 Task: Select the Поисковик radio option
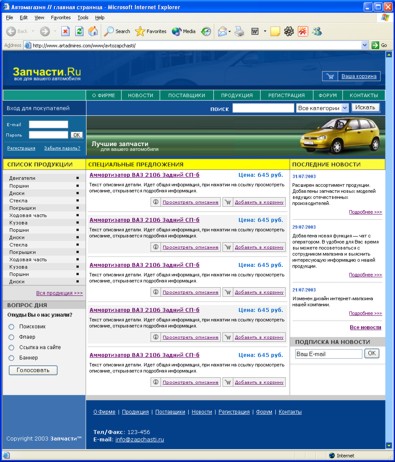pos(11,327)
